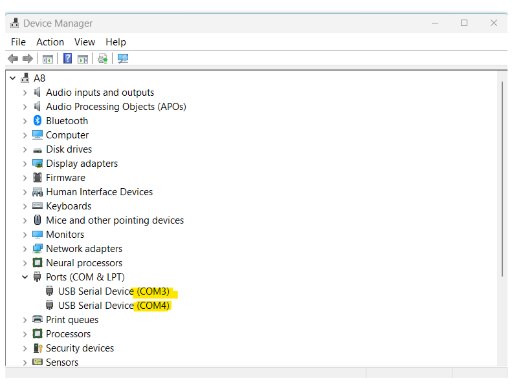Screen dimensions: 524x389
Task: Expand the Network adapters category arrow
Action: (x=25, y=249)
